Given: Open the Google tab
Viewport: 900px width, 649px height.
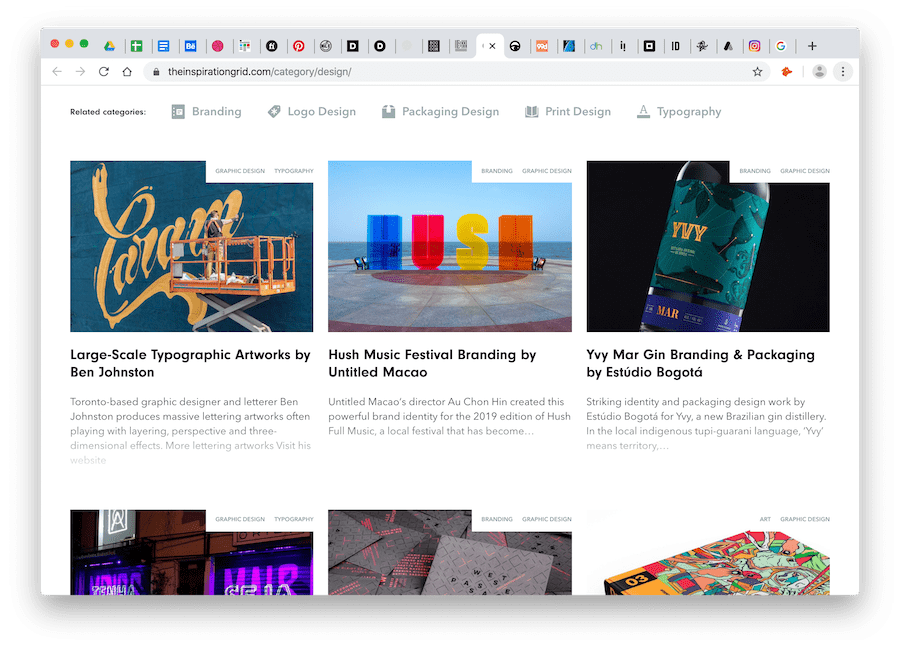Looking at the screenshot, I should [781, 46].
